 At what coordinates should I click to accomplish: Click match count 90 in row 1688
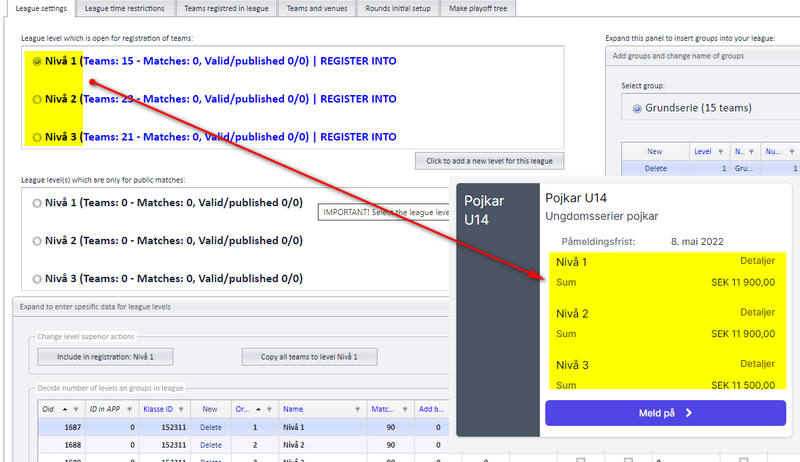[391, 445]
